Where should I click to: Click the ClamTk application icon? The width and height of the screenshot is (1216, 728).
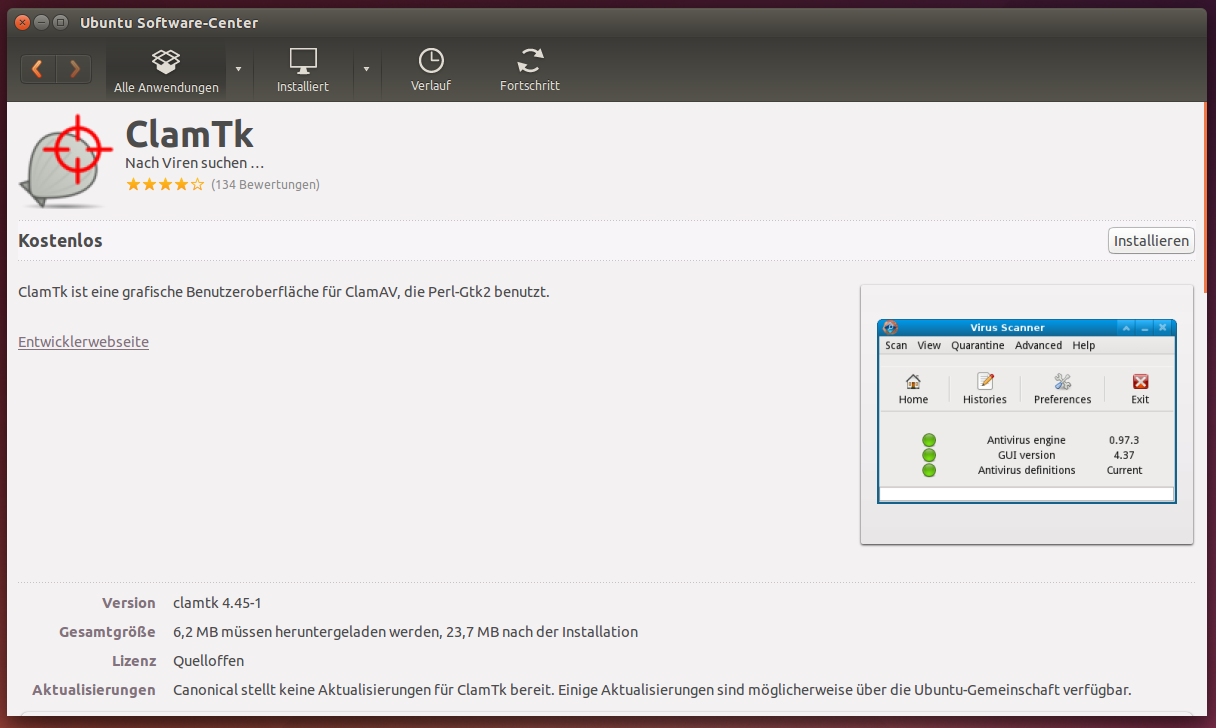pos(66,163)
